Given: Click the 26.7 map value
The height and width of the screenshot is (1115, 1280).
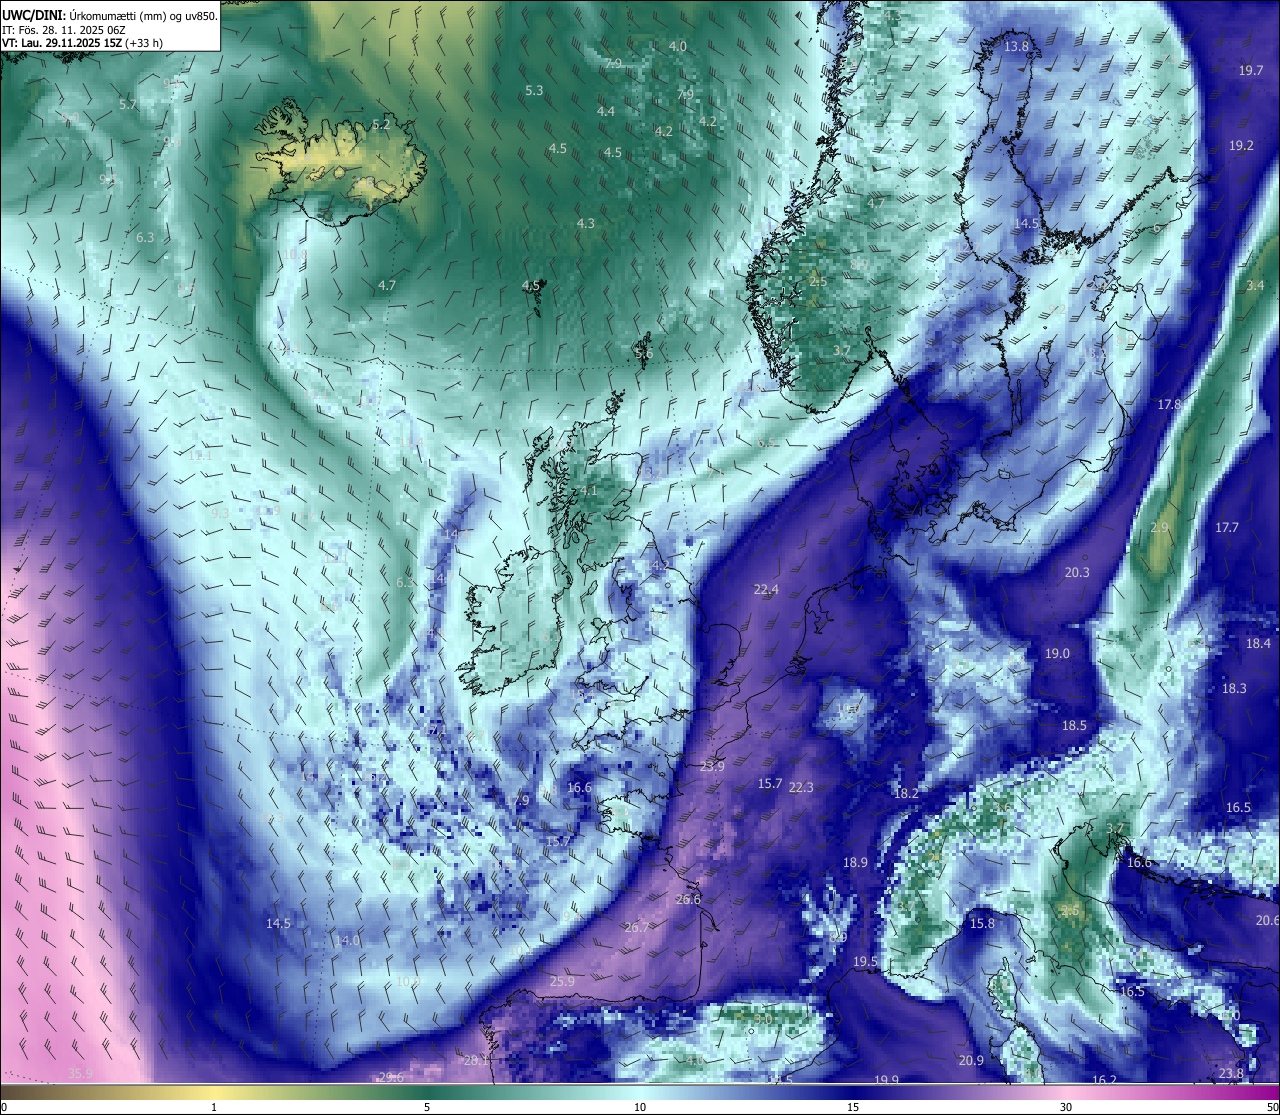Looking at the screenshot, I should [636, 927].
